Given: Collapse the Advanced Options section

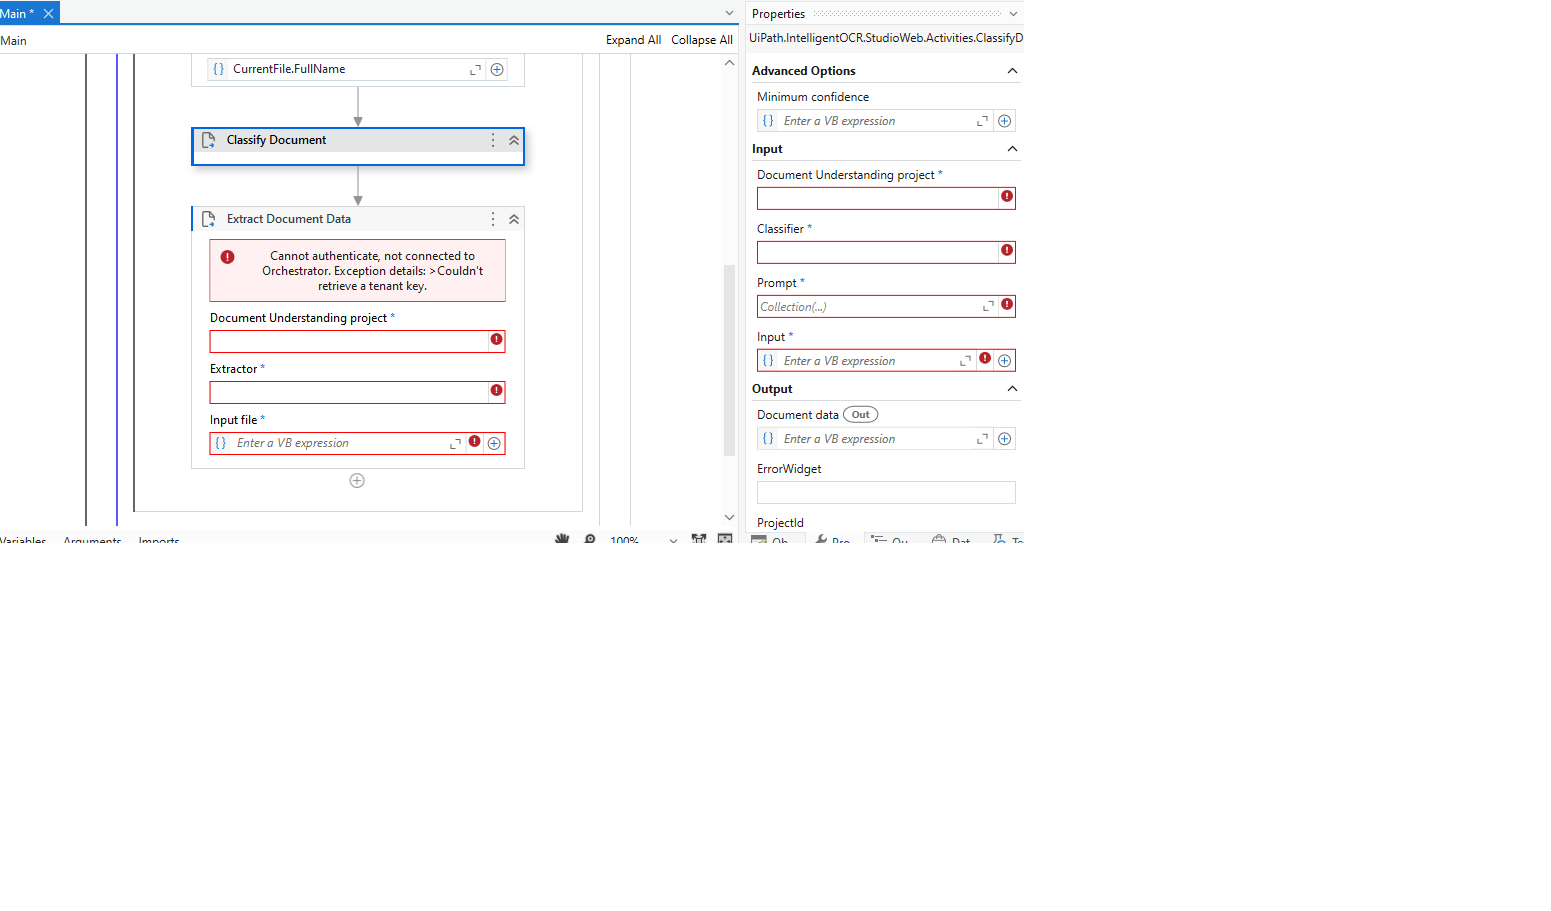Looking at the screenshot, I should point(1011,70).
